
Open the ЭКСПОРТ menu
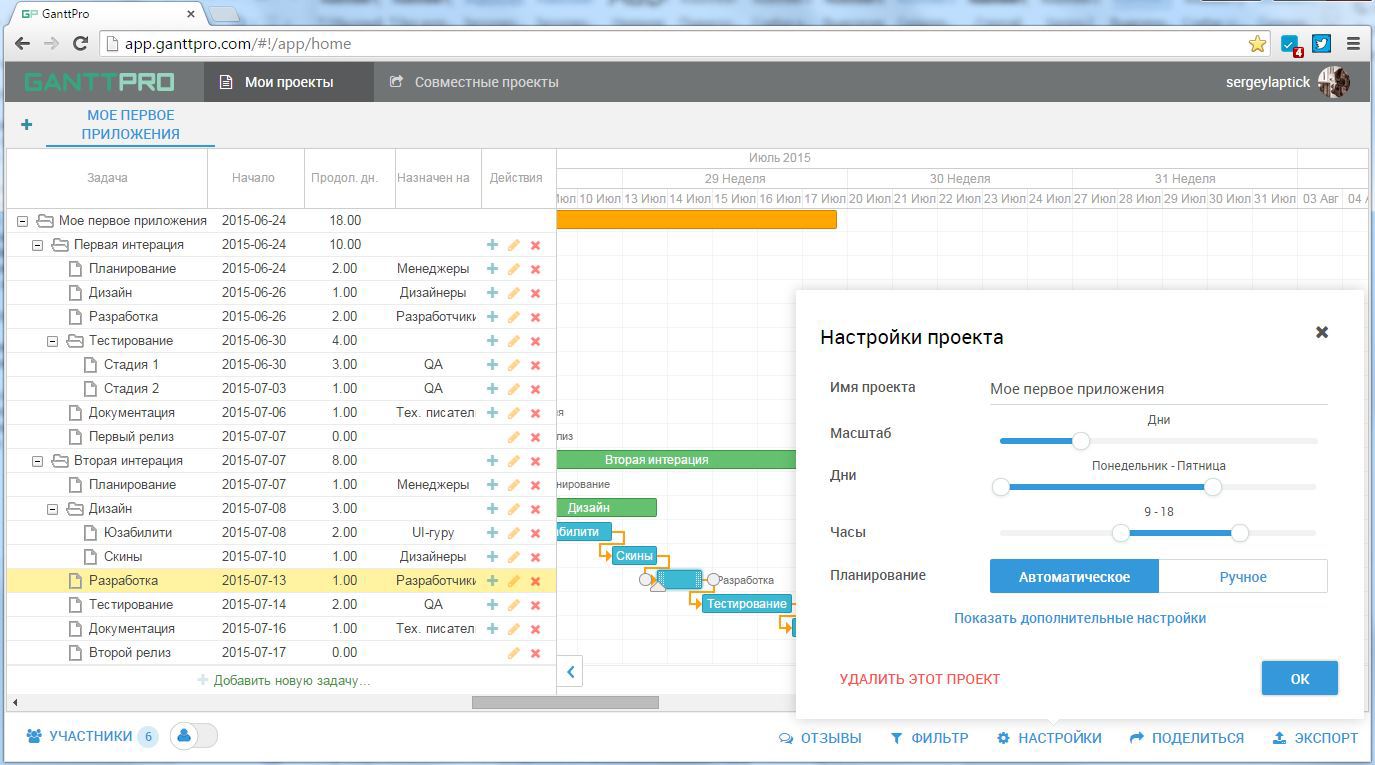click(1315, 738)
